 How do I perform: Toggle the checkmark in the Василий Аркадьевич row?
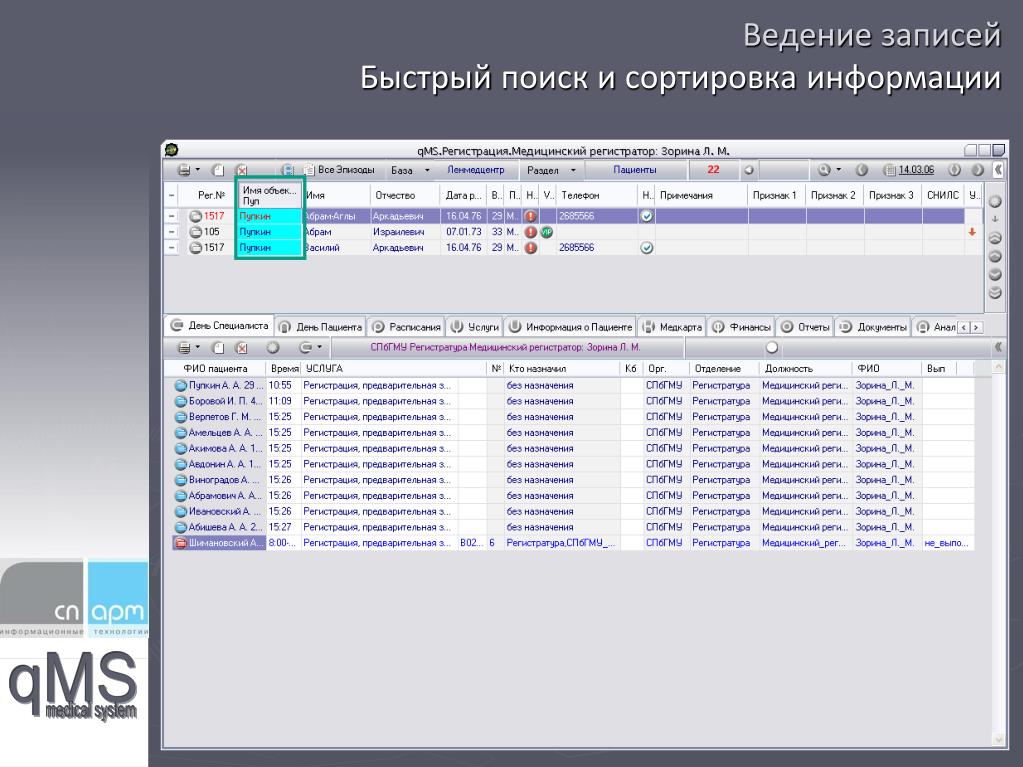(x=647, y=248)
